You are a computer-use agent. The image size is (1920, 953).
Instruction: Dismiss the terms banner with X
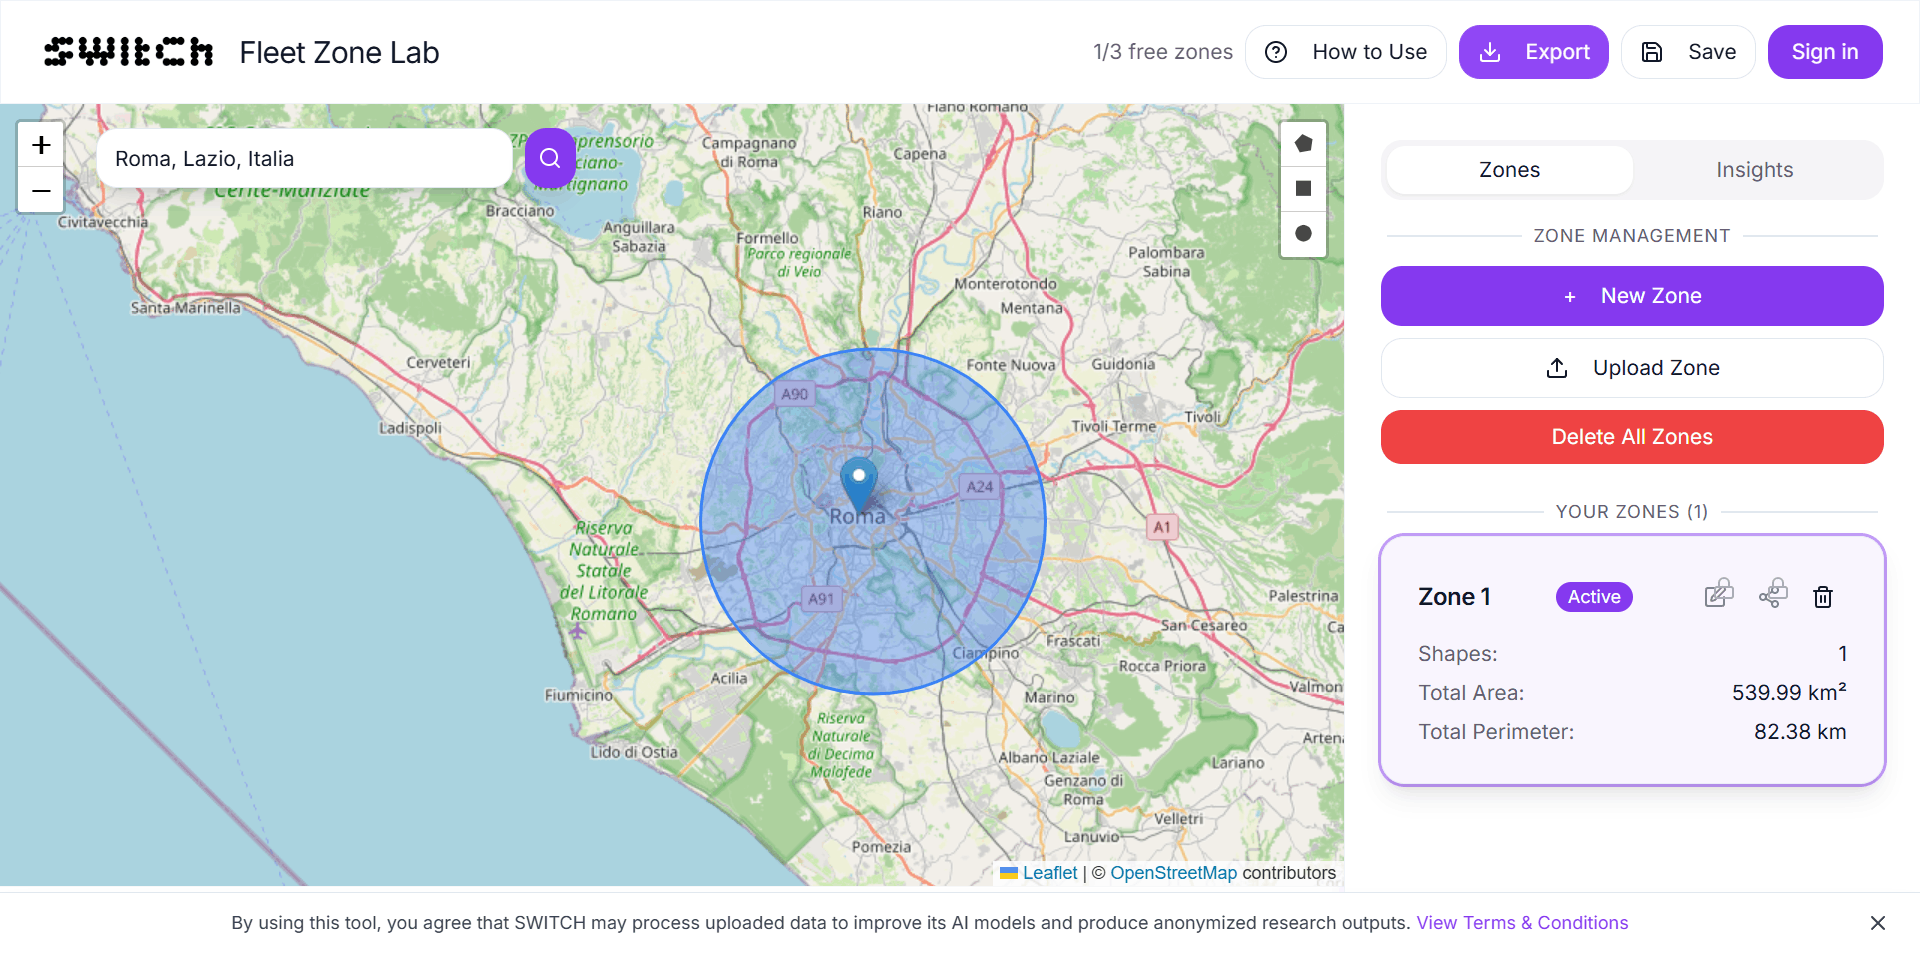point(1877,923)
